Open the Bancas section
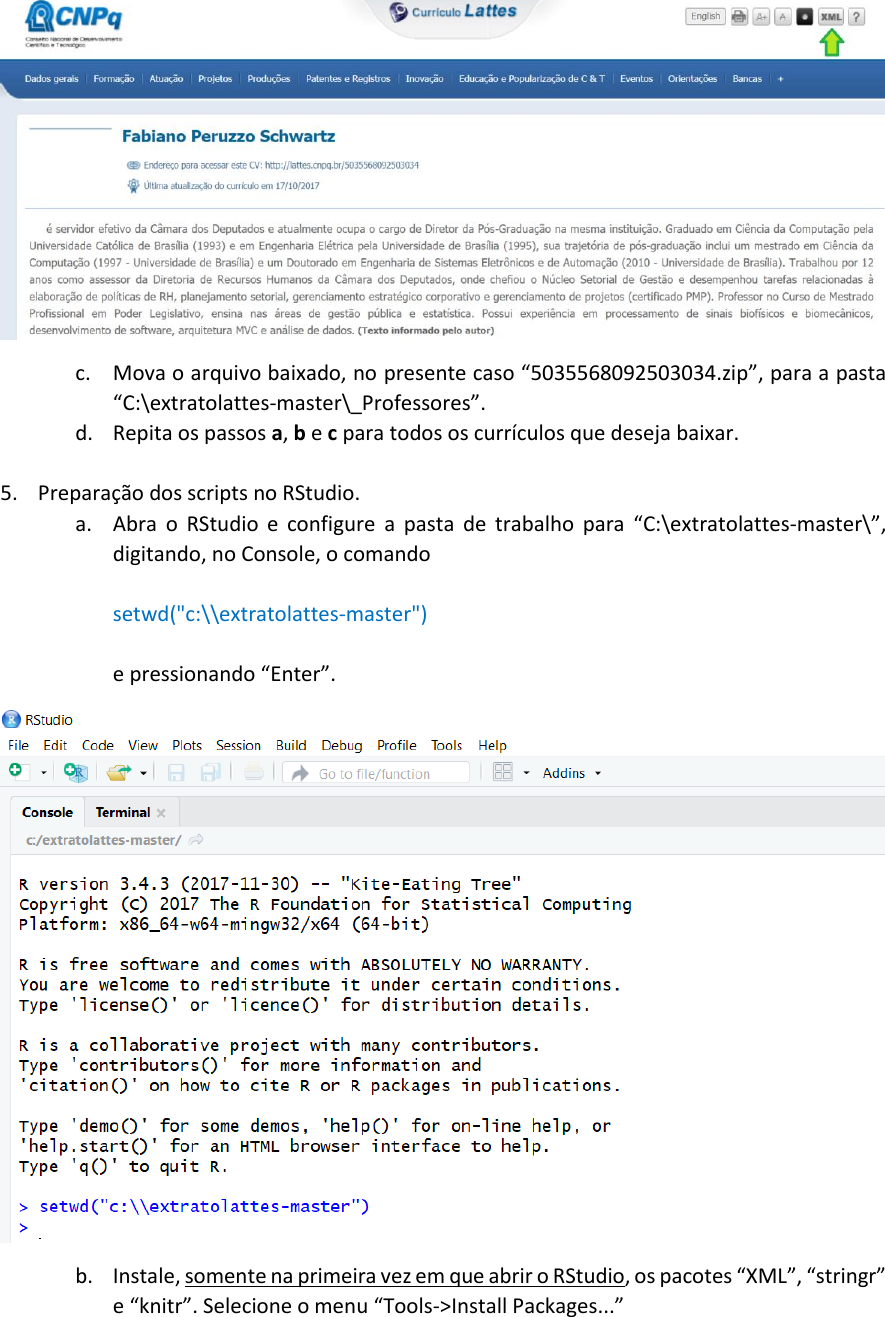This screenshot has height=1317, width=885. pyautogui.click(x=747, y=79)
